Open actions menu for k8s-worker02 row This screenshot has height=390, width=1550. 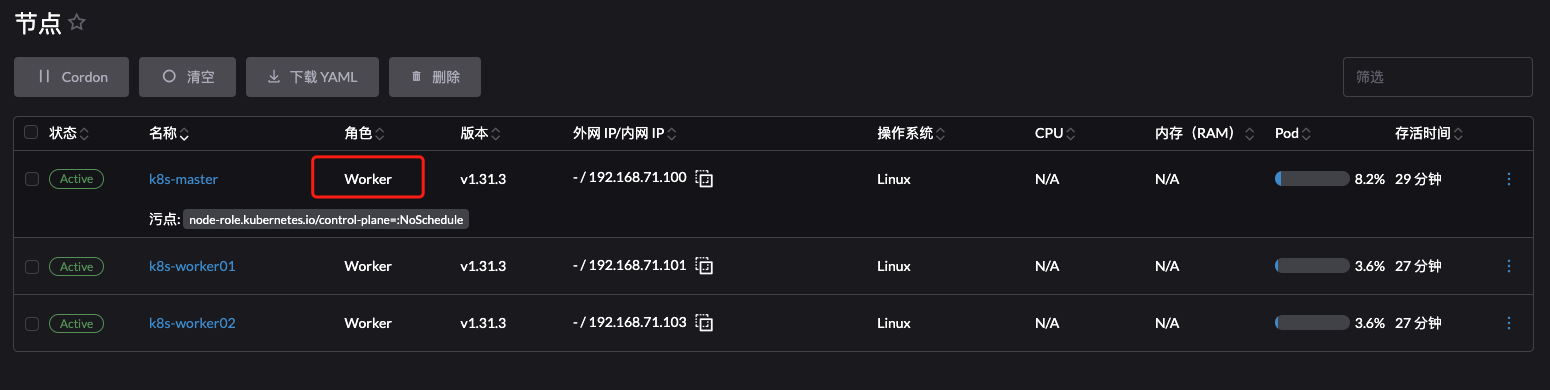pos(1509,323)
